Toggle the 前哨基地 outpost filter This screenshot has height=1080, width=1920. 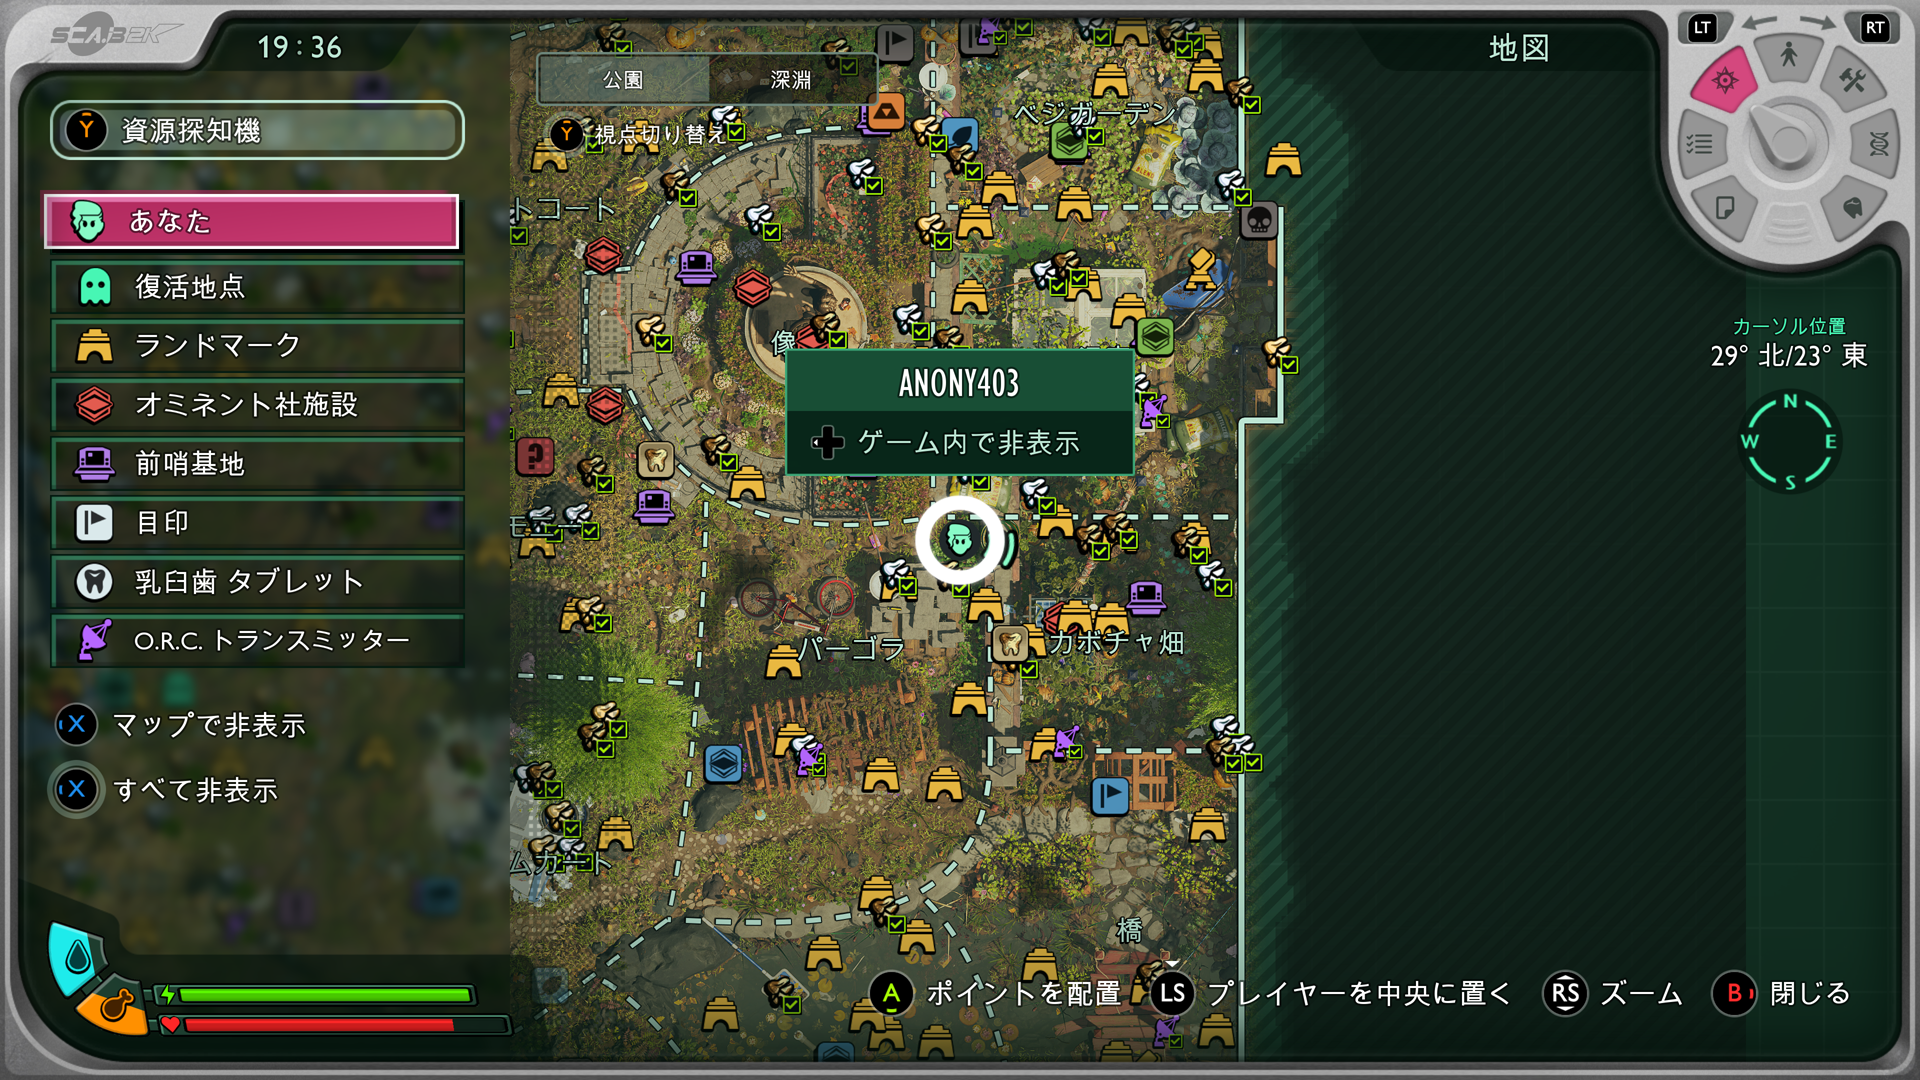[x=258, y=464]
